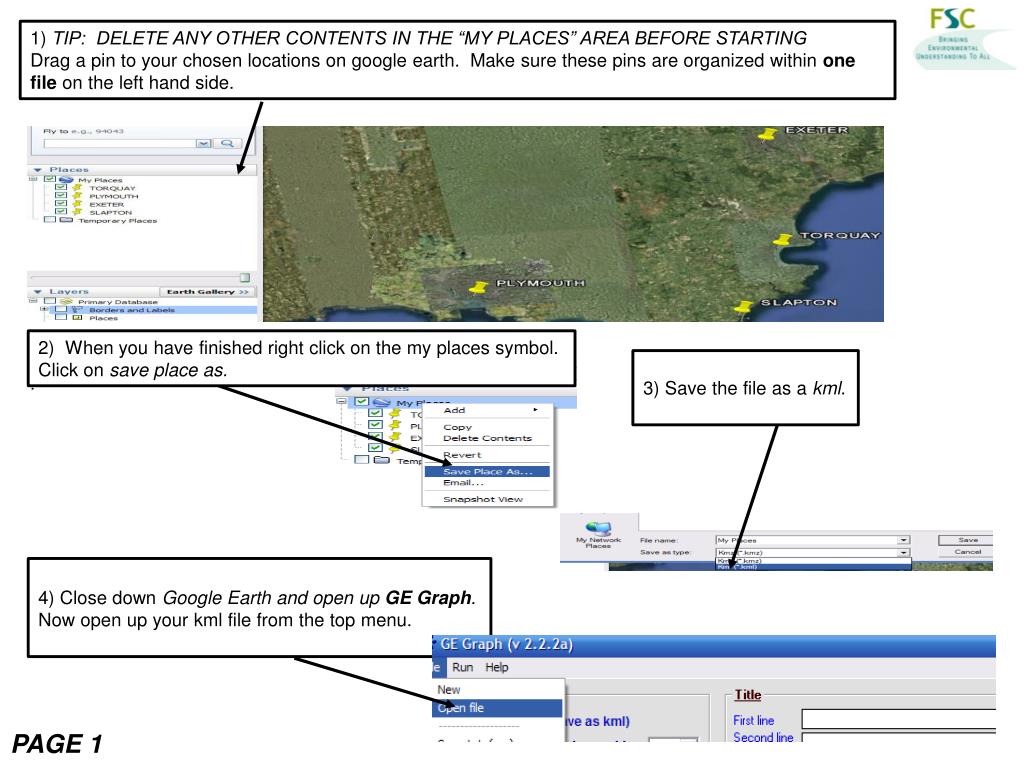Uncheck the PLYMOUTH placemark checkbox
The height and width of the screenshot is (768, 1024).
pos(61,195)
